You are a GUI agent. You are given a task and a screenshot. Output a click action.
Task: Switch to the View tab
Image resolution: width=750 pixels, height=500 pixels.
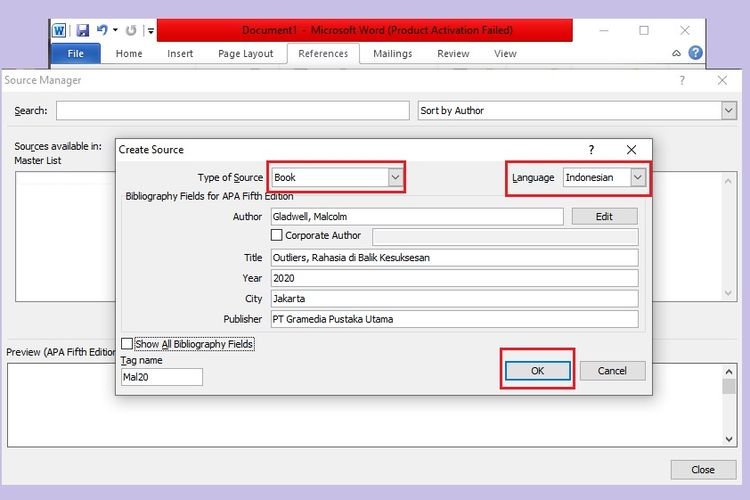(506, 54)
